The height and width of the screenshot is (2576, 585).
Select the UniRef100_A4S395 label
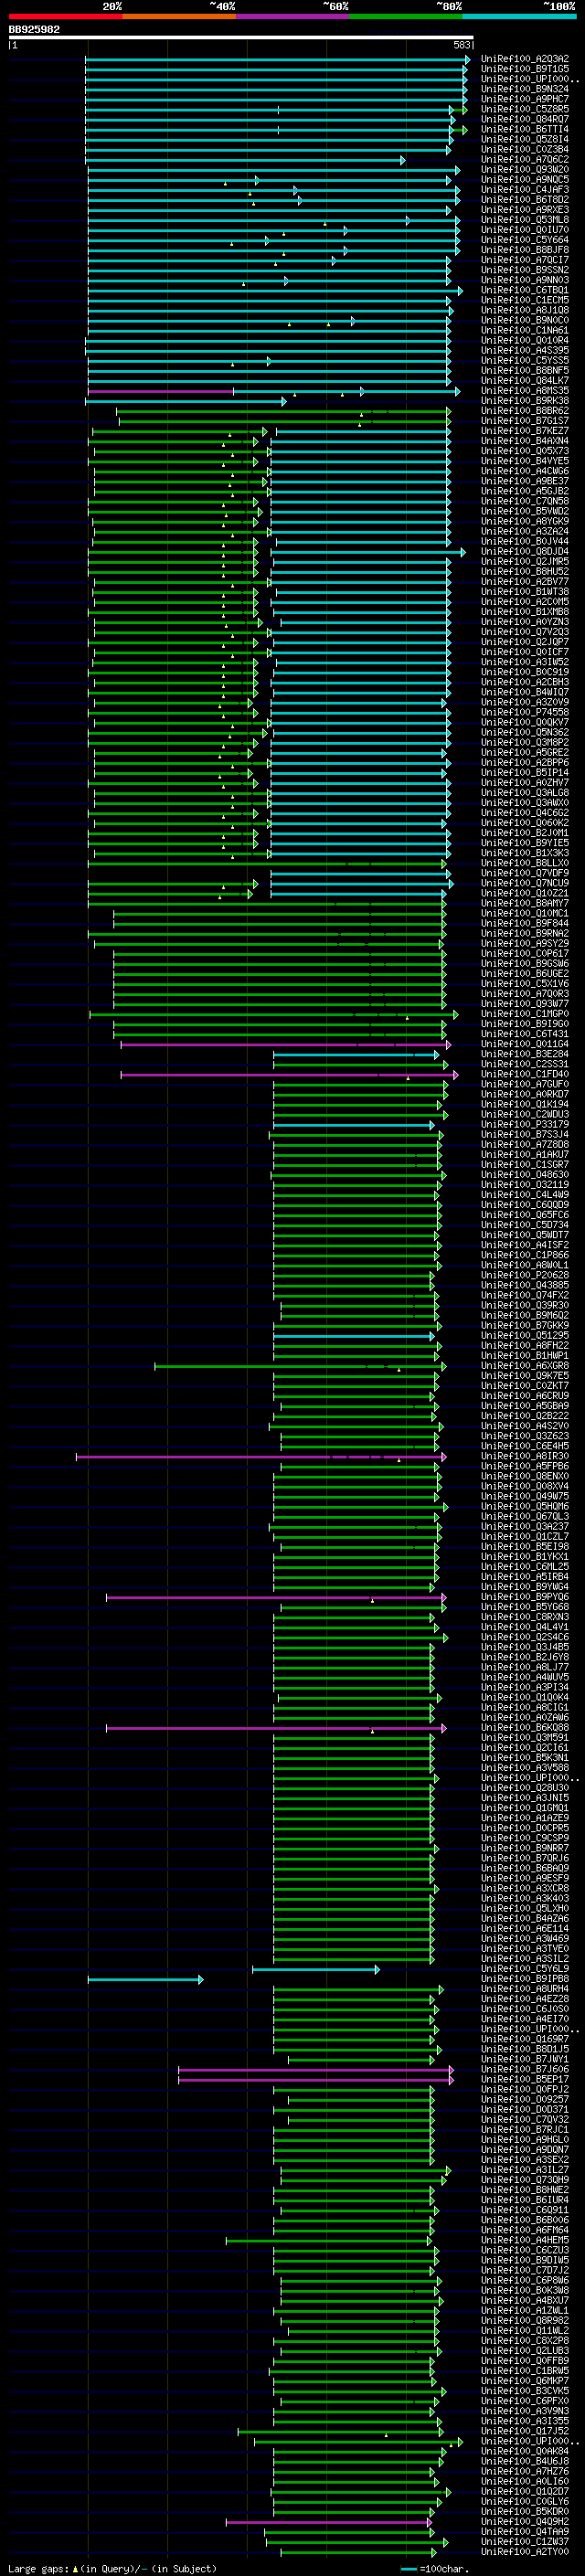(x=525, y=350)
